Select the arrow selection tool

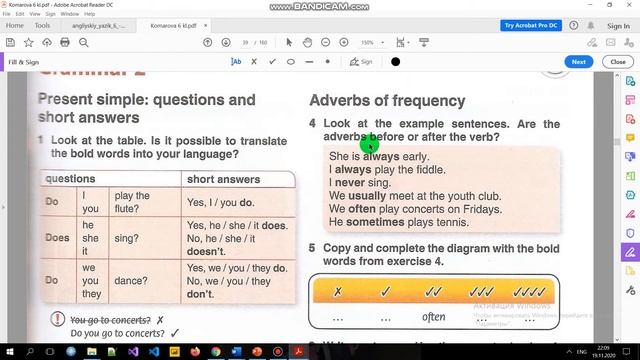click(x=289, y=42)
